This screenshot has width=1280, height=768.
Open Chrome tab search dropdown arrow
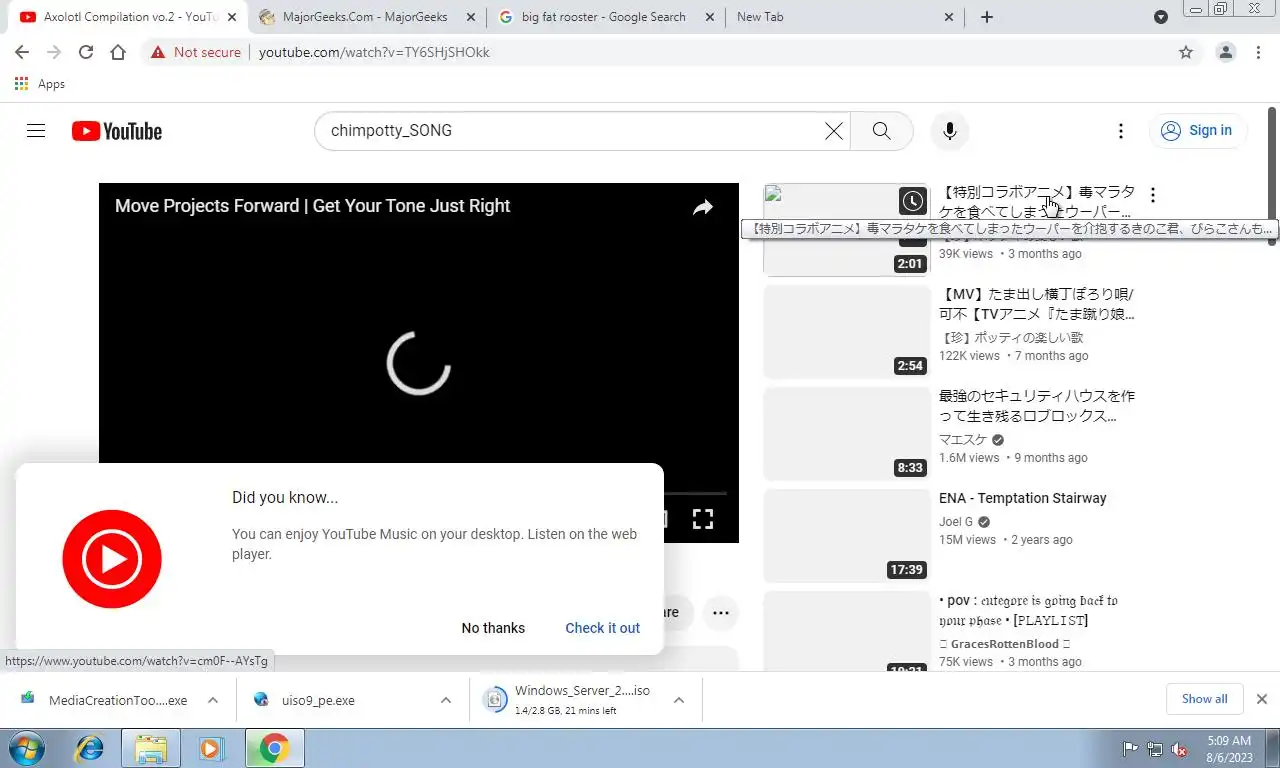(x=1160, y=17)
